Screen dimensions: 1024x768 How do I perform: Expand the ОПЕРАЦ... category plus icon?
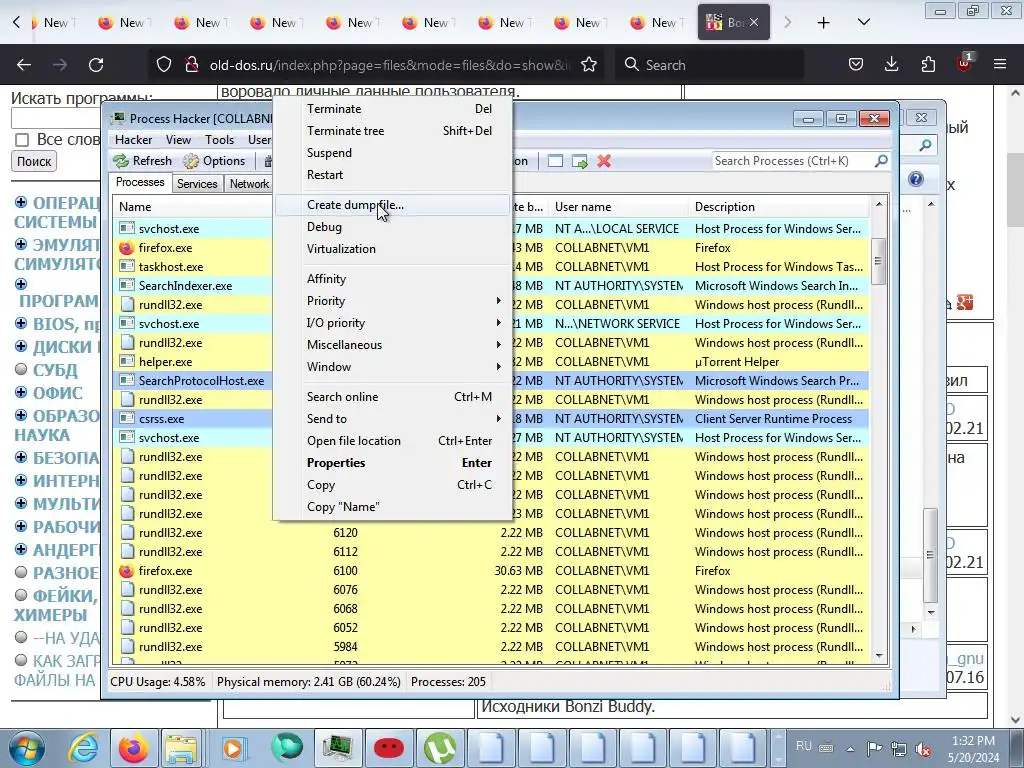(x=21, y=202)
